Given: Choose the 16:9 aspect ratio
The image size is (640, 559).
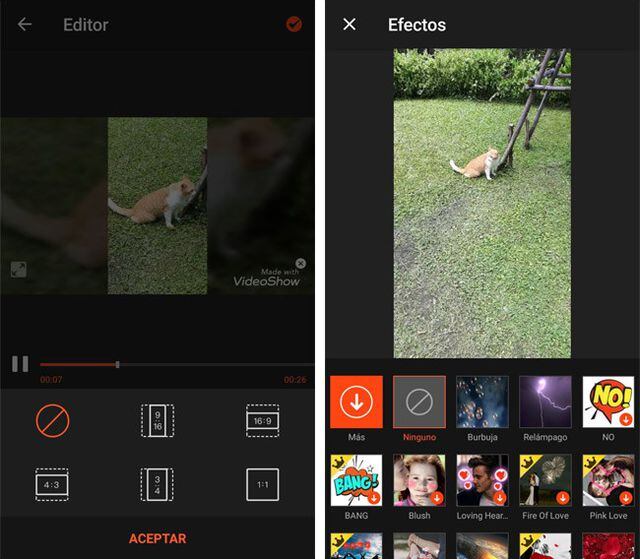Looking at the screenshot, I should coord(262,421).
